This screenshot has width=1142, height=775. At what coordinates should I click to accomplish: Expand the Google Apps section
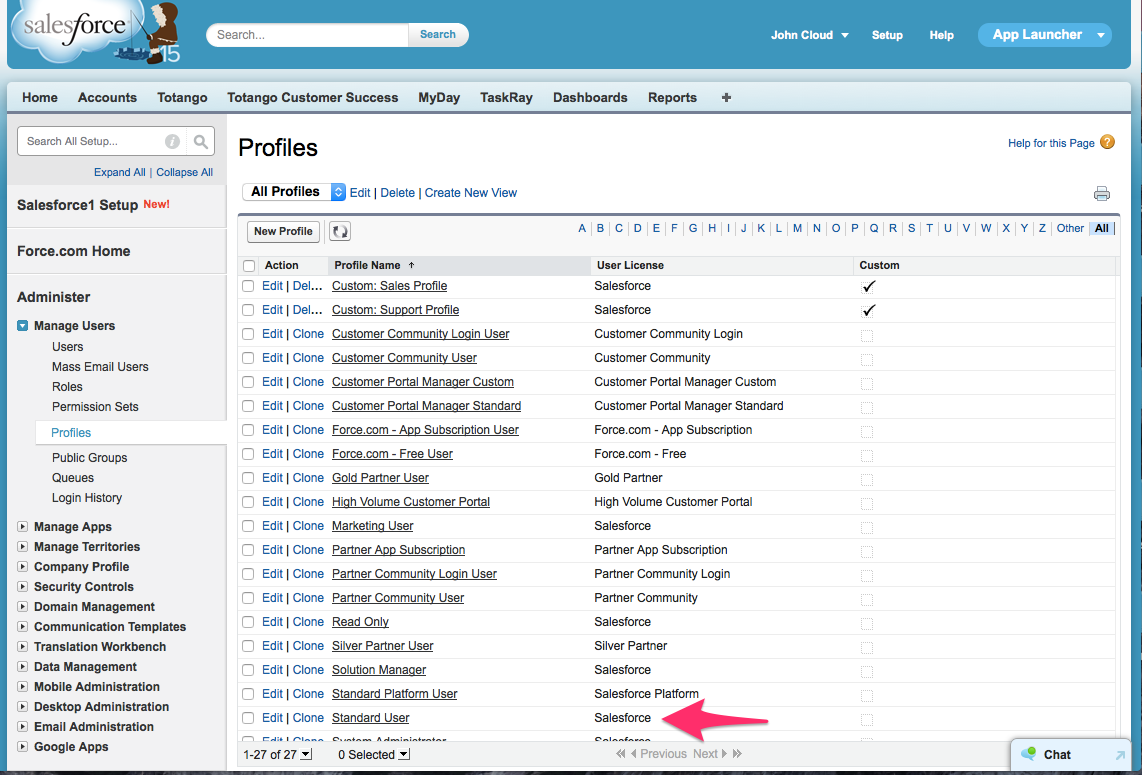point(23,747)
